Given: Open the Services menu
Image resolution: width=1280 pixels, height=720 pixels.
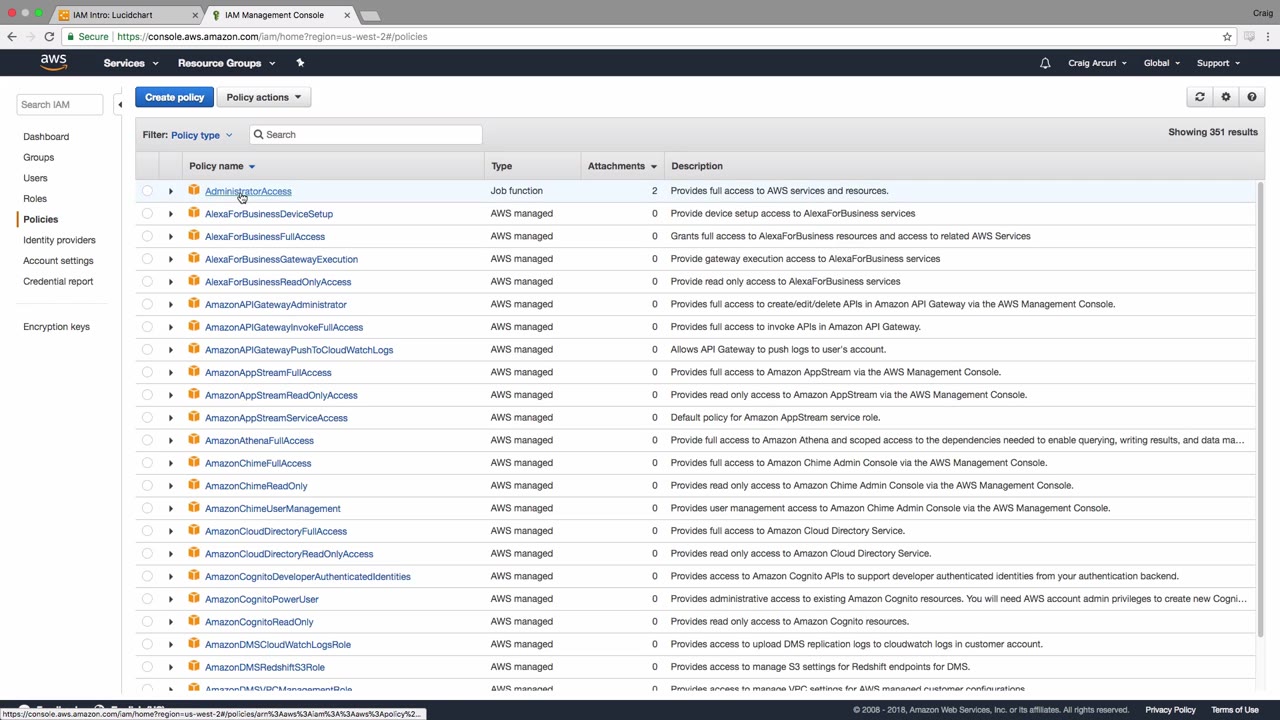Looking at the screenshot, I should coord(130,63).
